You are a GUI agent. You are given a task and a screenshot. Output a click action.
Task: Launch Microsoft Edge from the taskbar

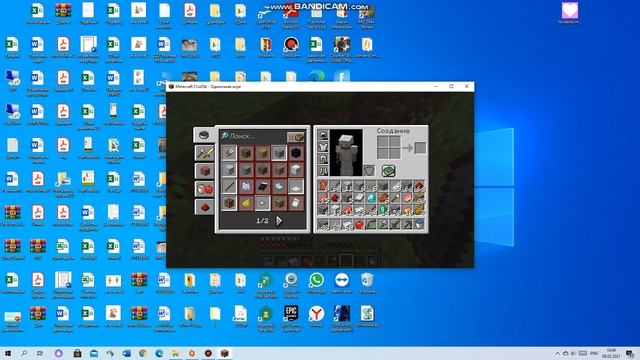click(x=159, y=353)
